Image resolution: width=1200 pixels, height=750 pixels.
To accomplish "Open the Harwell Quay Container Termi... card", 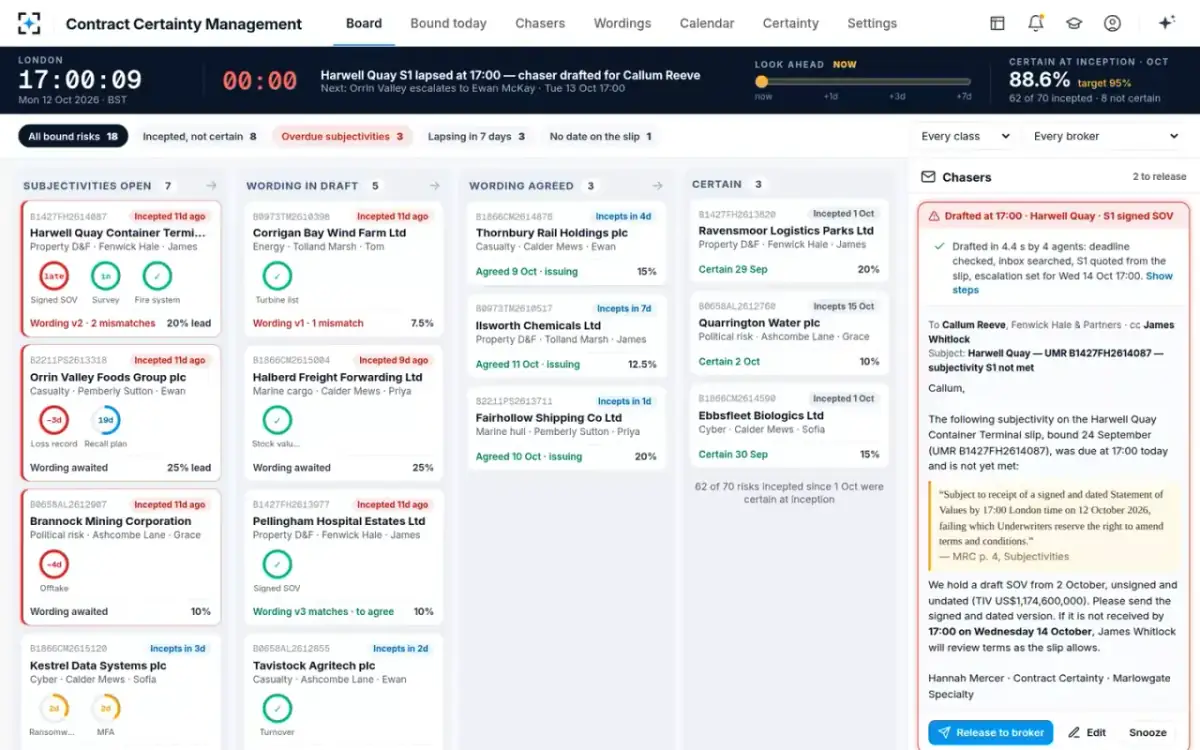I will click(121, 269).
